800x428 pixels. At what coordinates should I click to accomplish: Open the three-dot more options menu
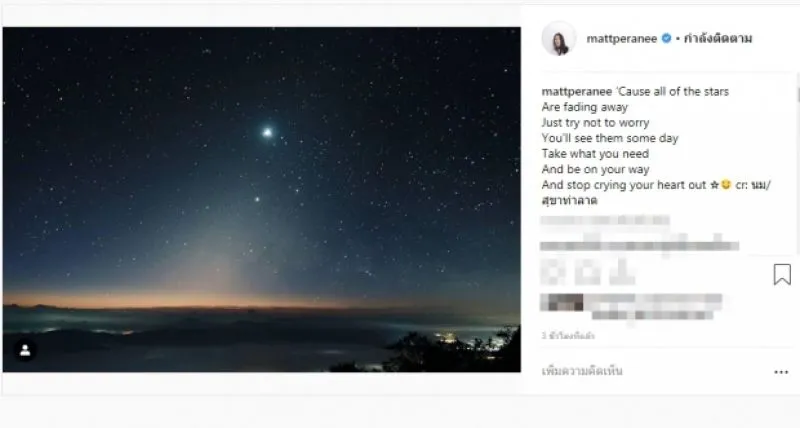click(781, 372)
